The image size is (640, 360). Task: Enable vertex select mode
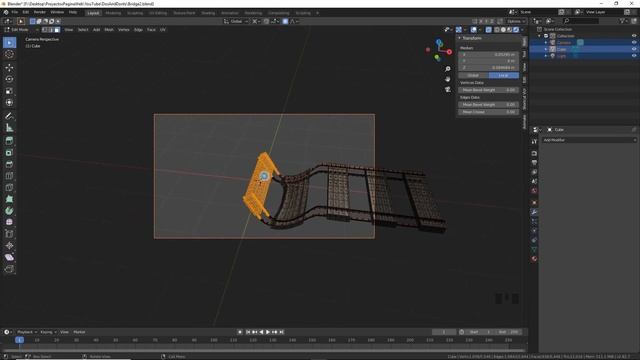(x=44, y=30)
